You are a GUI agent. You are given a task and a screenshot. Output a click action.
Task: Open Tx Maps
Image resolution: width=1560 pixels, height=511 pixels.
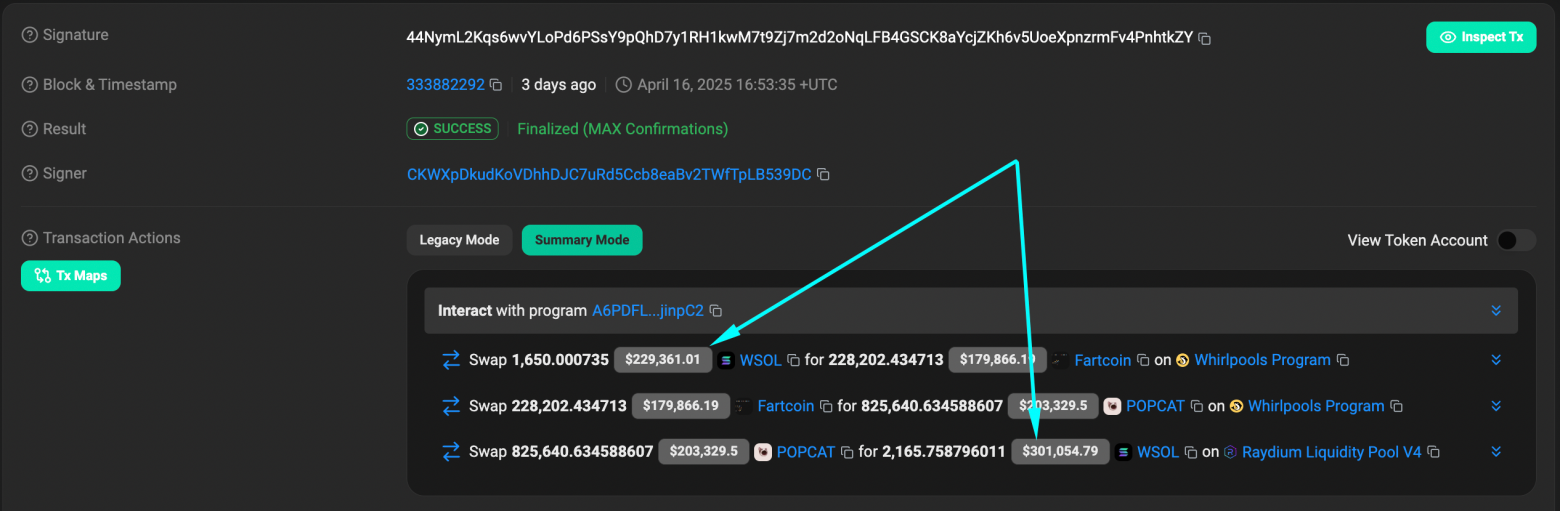[70, 276]
